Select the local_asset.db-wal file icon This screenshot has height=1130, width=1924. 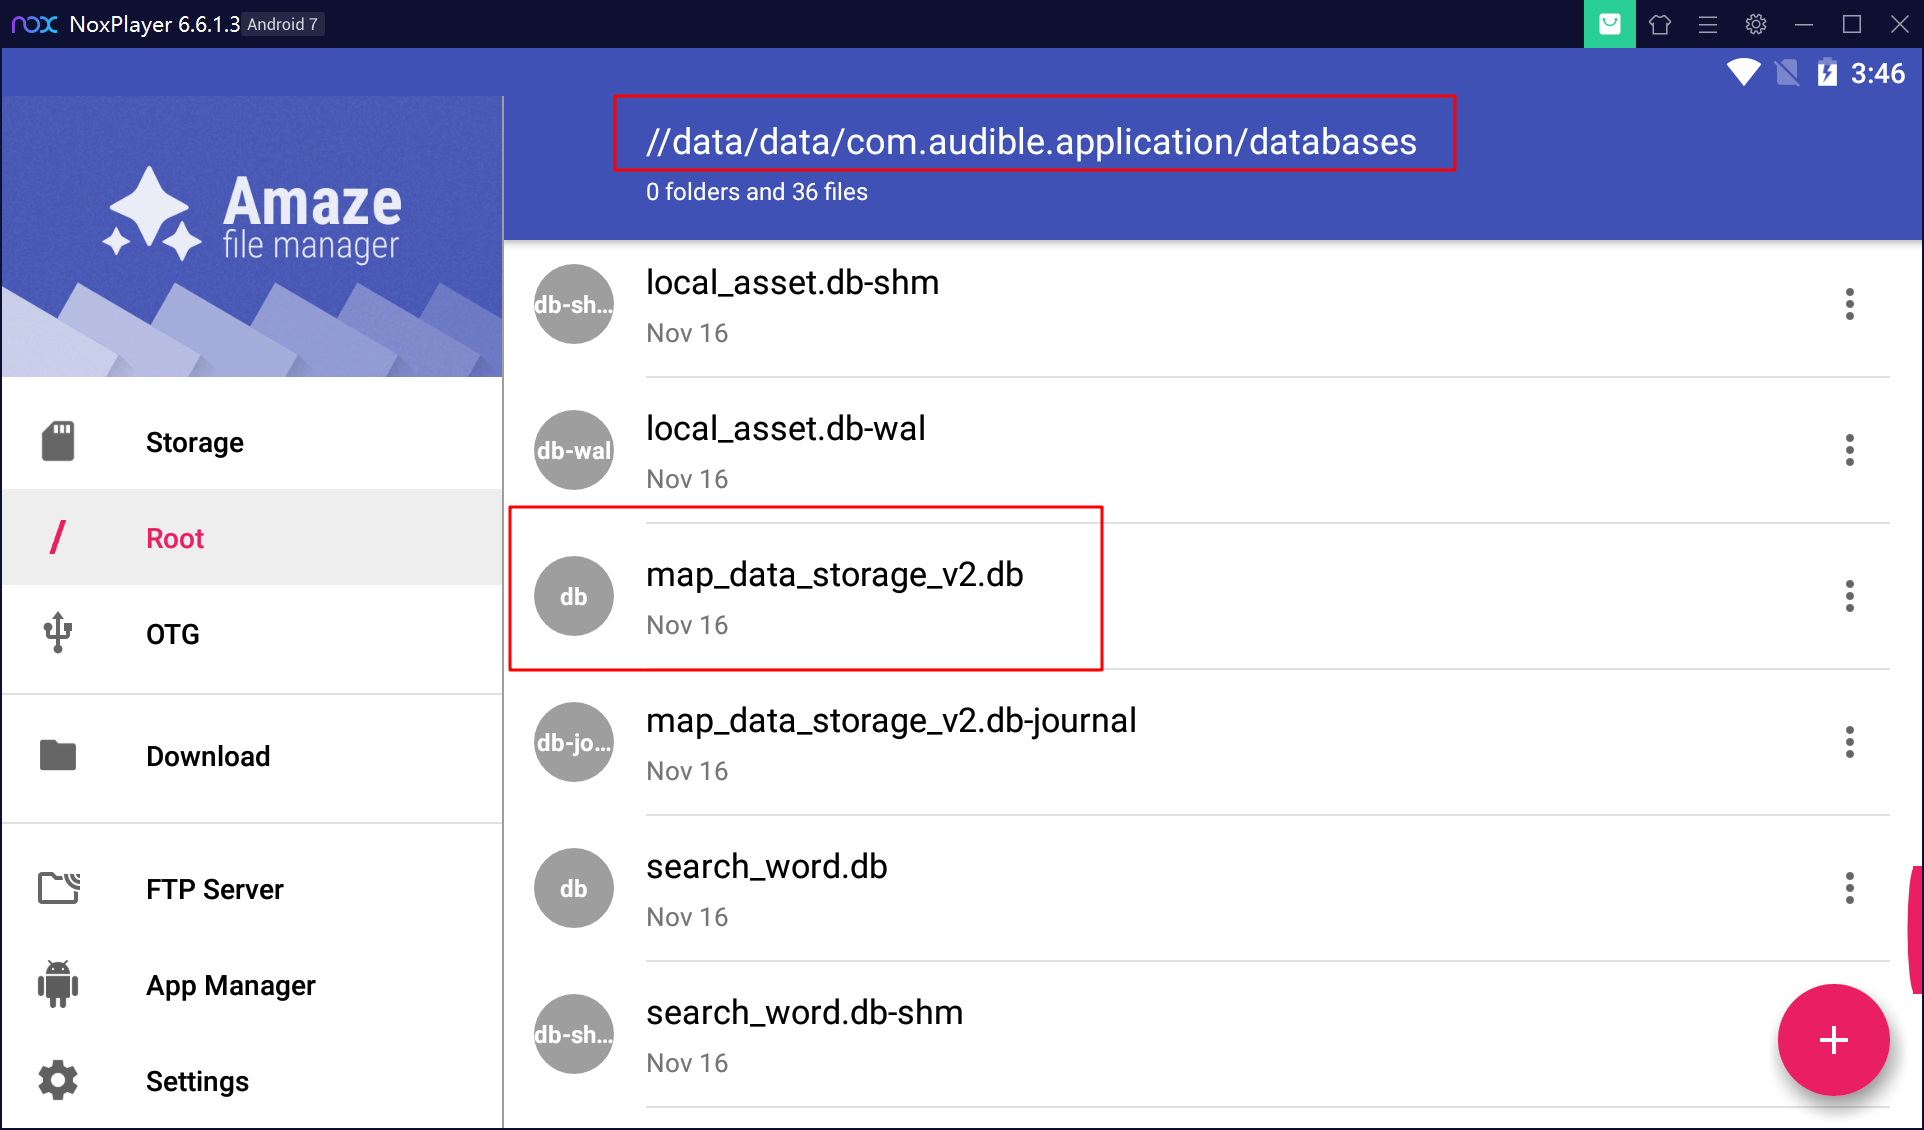pyautogui.click(x=574, y=450)
